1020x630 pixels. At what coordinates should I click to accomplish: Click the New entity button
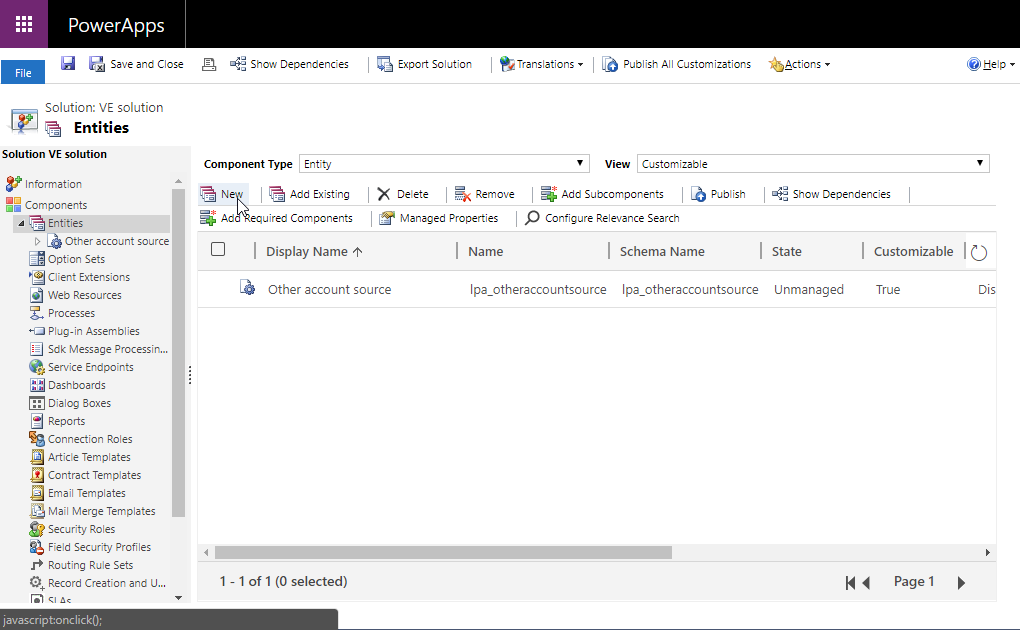click(x=222, y=194)
